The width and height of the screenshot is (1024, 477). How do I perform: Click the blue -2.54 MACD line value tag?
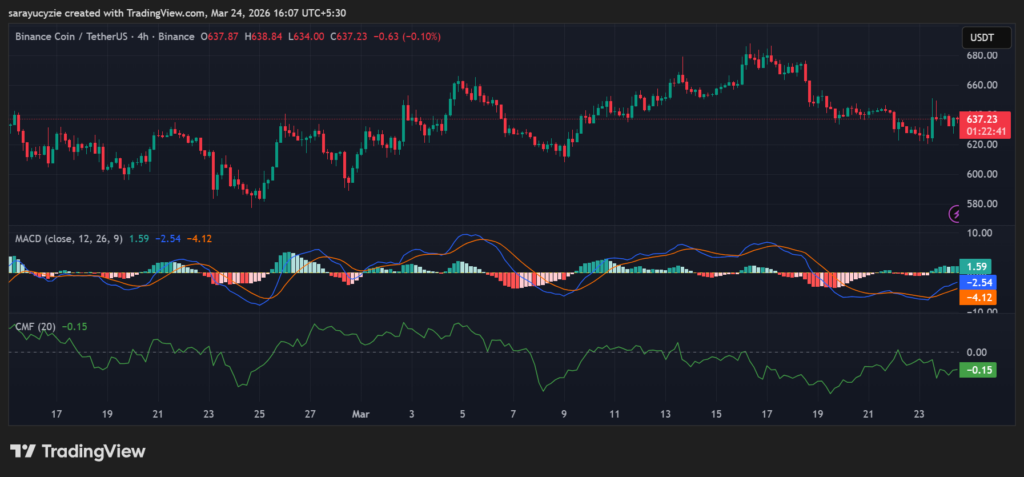pyautogui.click(x=975, y=283)
